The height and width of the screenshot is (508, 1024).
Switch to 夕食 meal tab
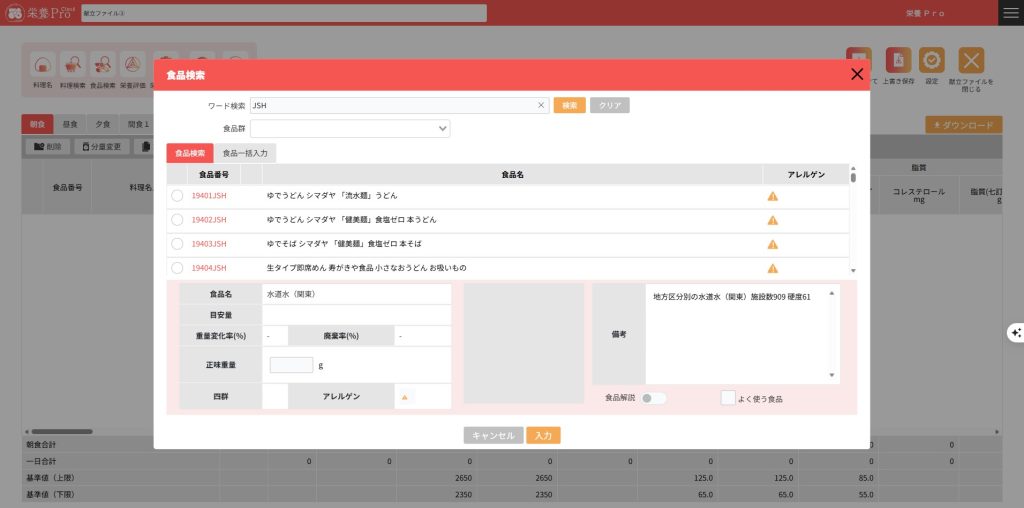click(x=103, y=124)
